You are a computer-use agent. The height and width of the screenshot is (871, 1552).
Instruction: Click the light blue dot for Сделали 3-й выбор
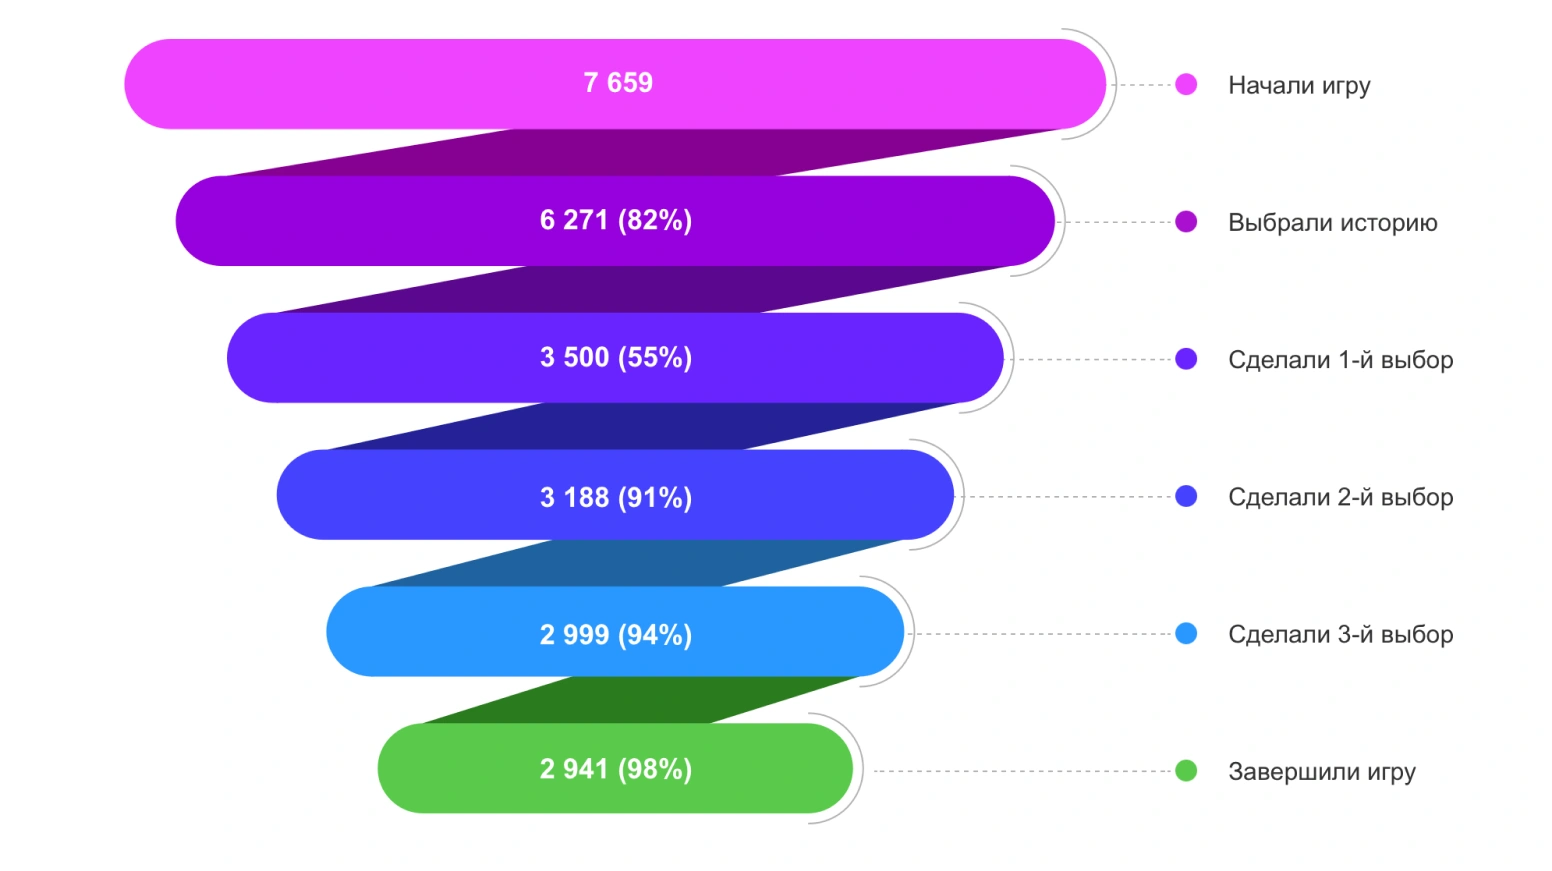click(1186, 633)
